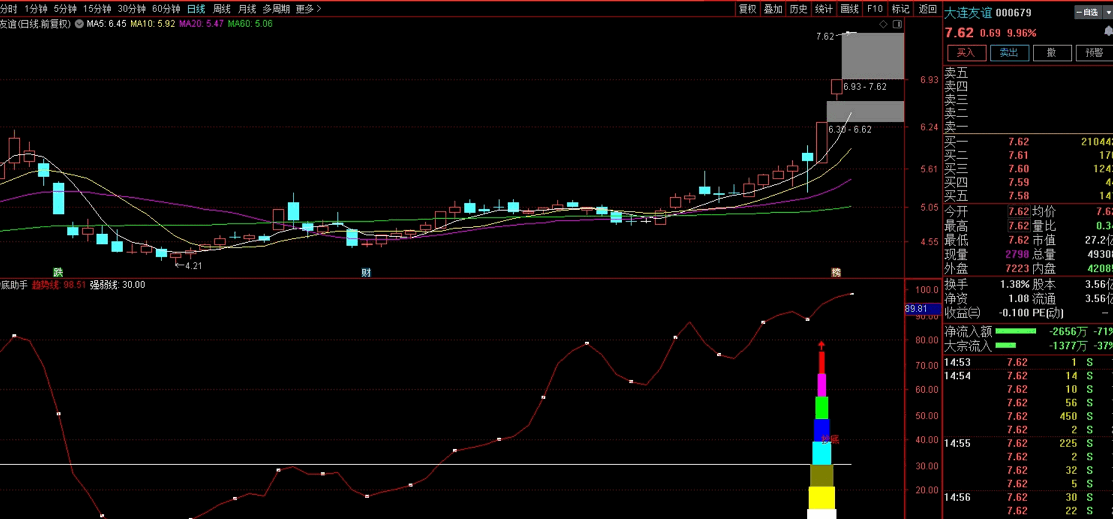Open the 多周期 multi-period view
The width and height of the screenshot is (1113, 519).
[276, 9]
